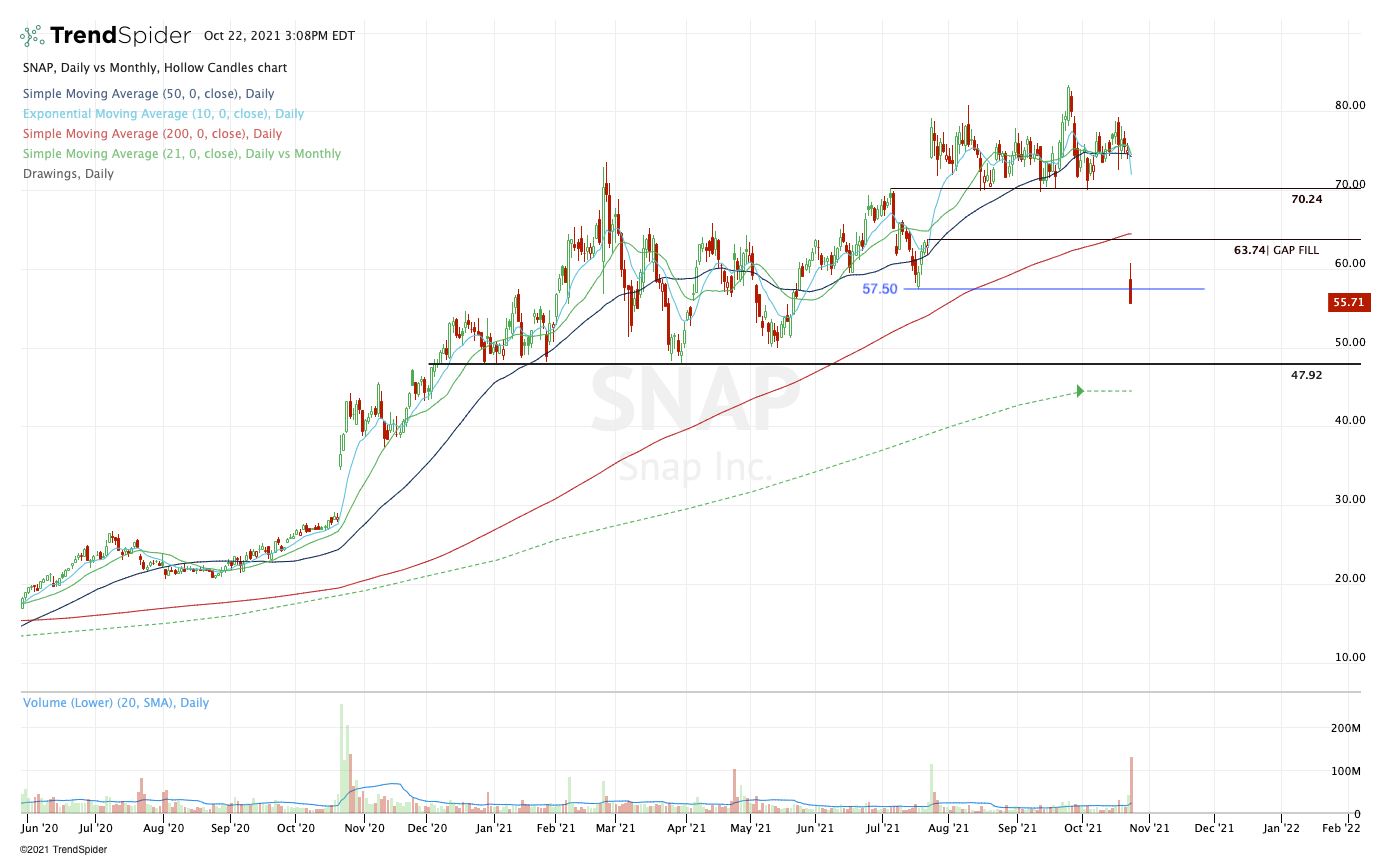Select the 200 Simple Moving Average legend entry

tap(151, 134)
